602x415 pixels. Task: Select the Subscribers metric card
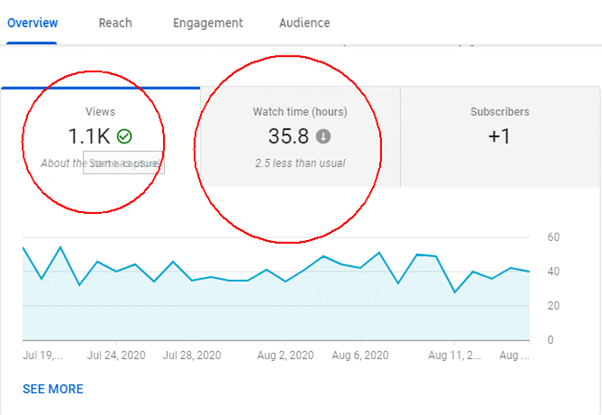coord(500,137)
